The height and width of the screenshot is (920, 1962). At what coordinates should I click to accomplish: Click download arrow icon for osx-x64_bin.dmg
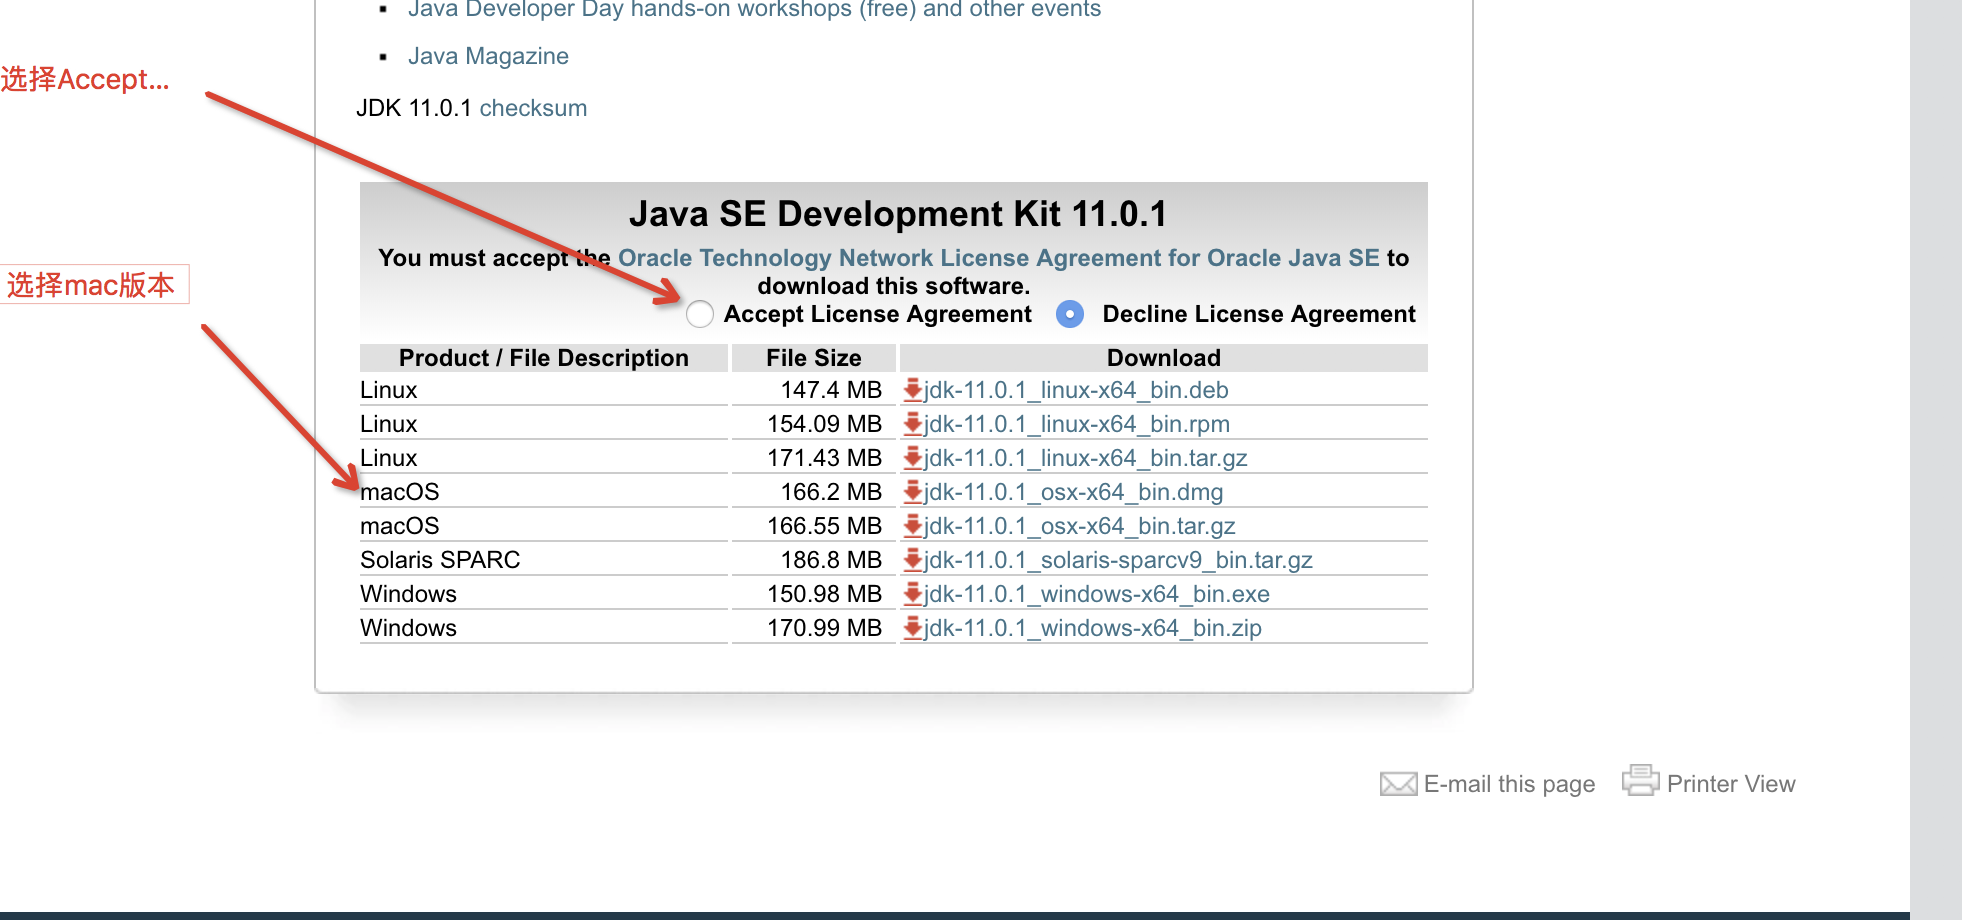tap(912, 492)
